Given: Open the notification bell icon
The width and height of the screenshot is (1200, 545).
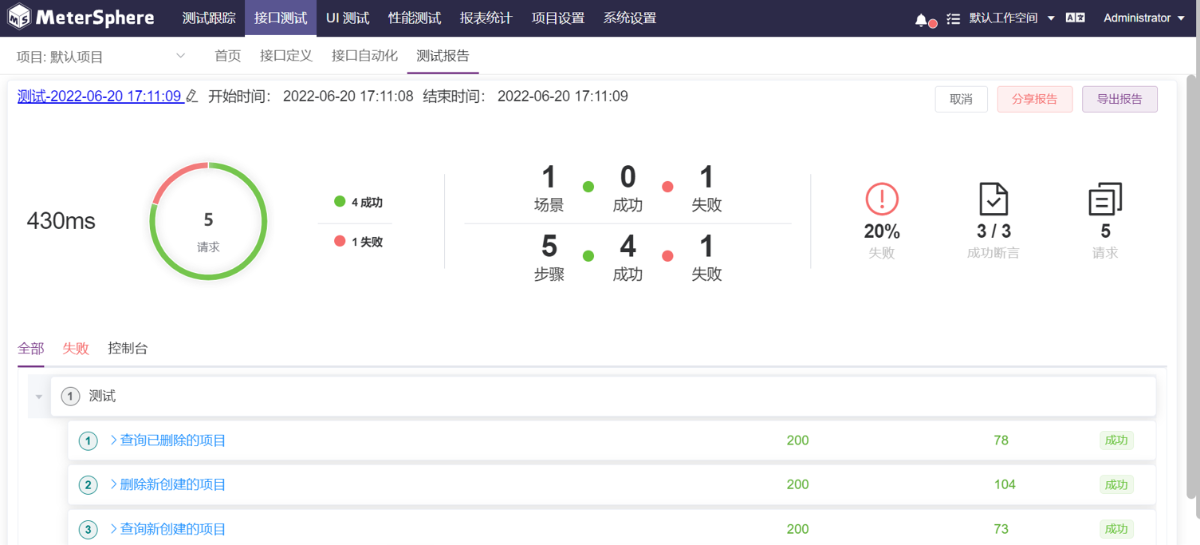Looking at the screenshot, I should tap(921, 19).
